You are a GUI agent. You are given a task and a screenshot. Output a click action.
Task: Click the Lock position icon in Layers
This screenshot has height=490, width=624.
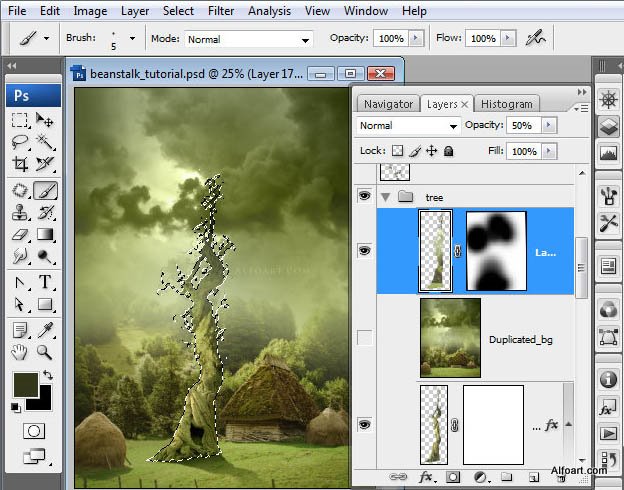pyautogui.click(x=432, y=151)
